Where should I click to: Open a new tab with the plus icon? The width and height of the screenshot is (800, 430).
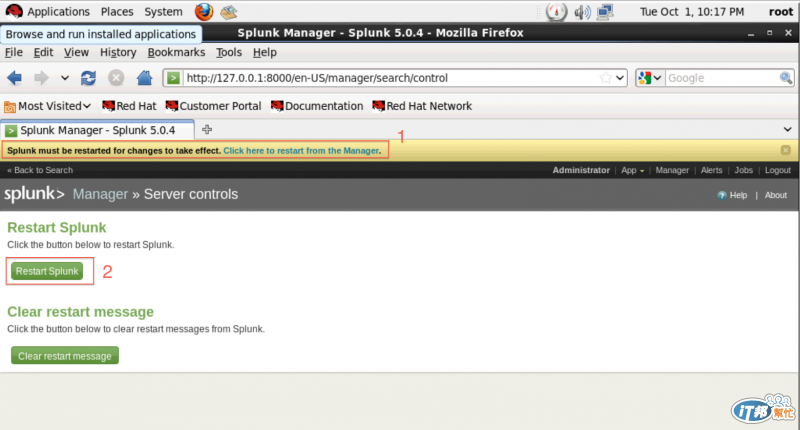tap(207, 130)
